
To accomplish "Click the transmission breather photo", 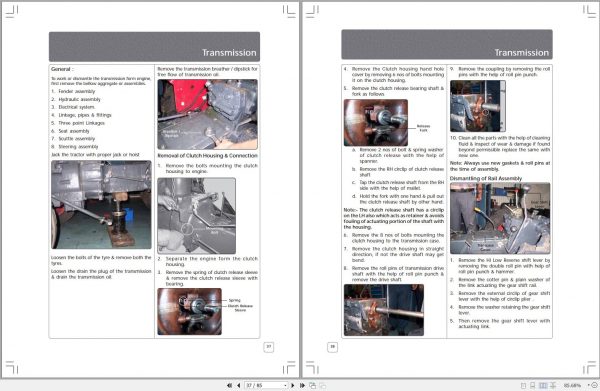I will (207, 114).
